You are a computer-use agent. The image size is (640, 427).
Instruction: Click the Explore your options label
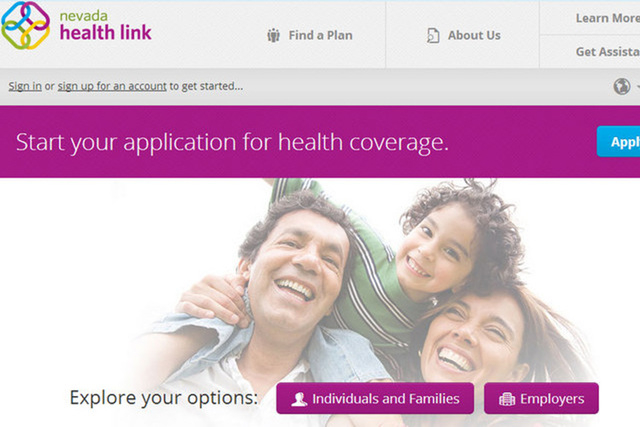pos(164,398)
